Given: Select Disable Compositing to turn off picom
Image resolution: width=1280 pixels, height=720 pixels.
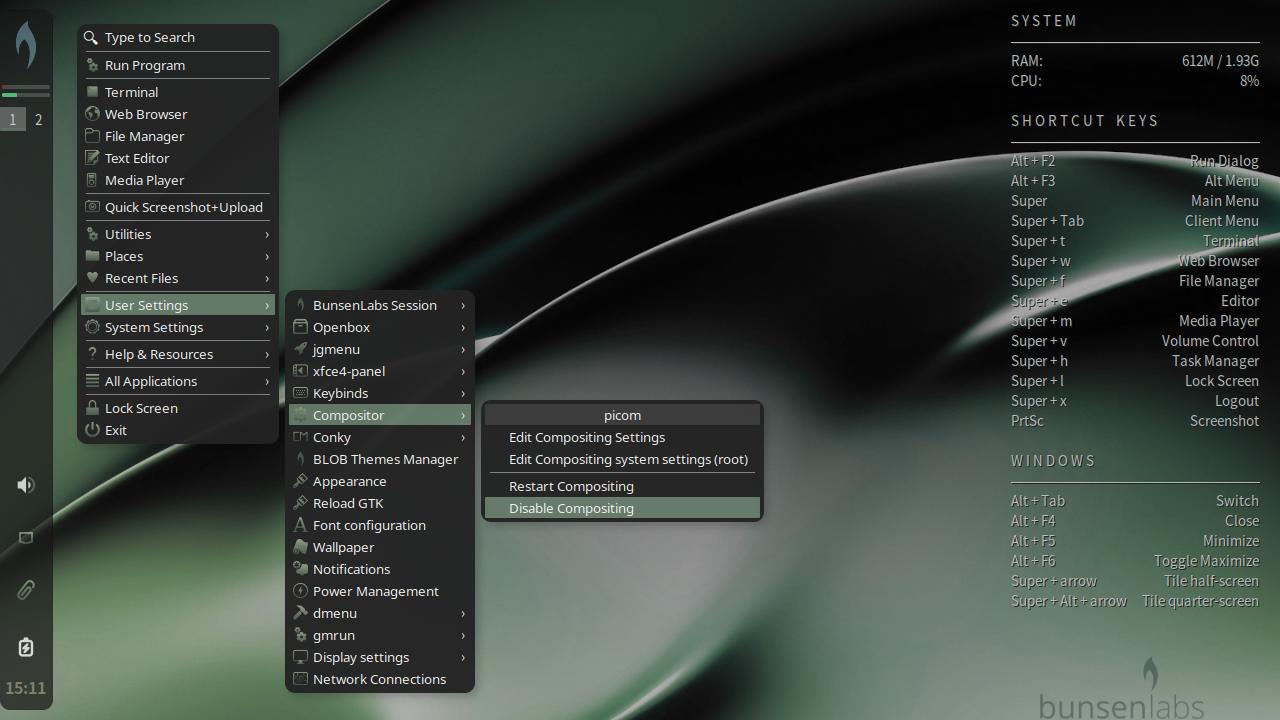Looking at the screenshot, I should pyautogui.click(x=571, y=508).
